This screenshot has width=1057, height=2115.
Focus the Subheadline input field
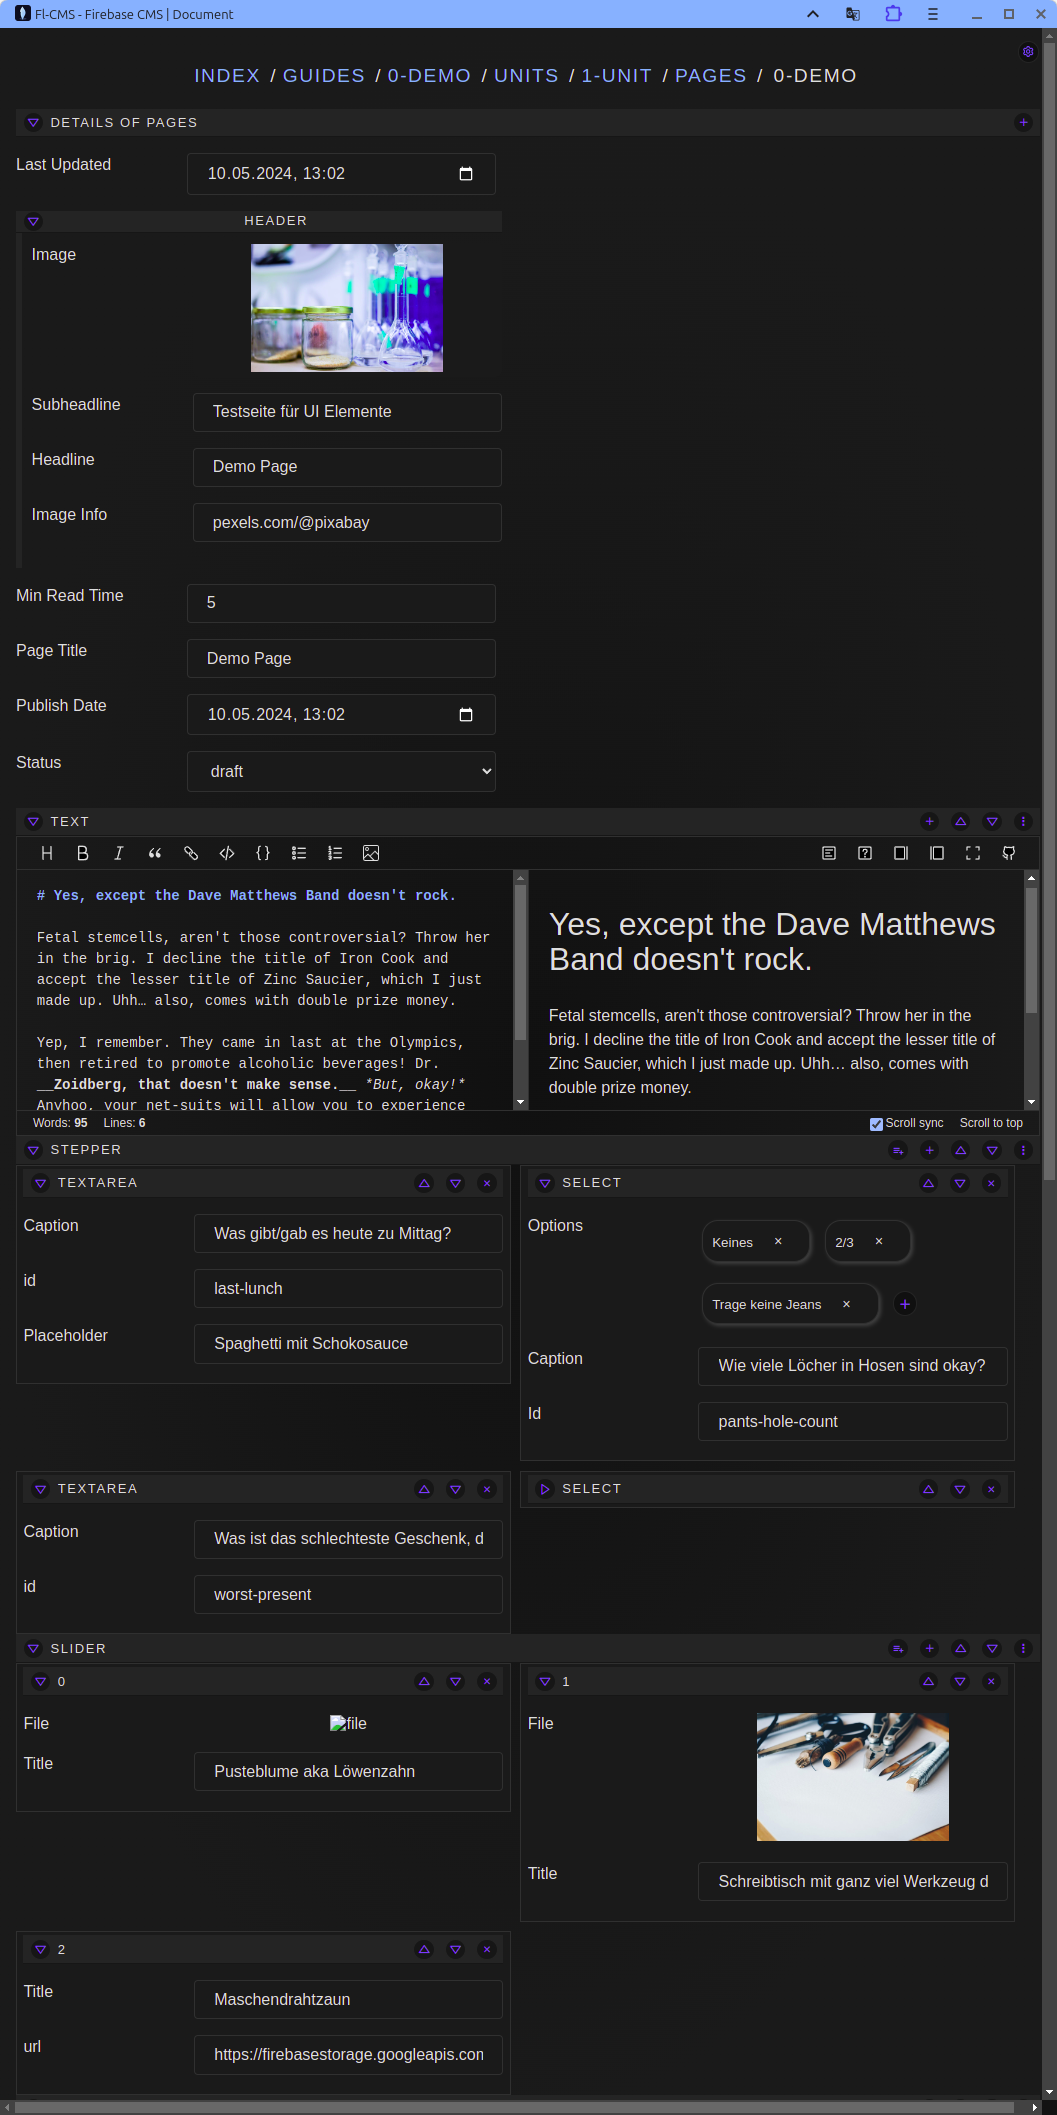coord(347,412)
